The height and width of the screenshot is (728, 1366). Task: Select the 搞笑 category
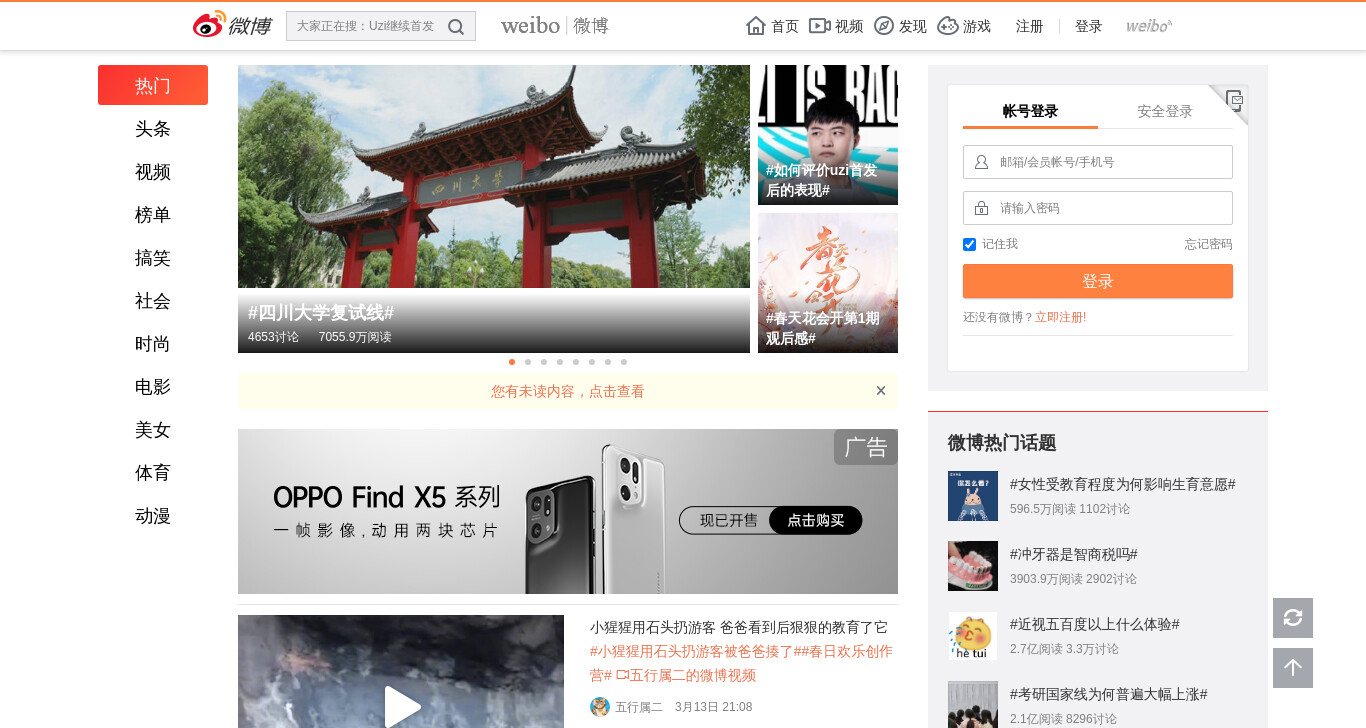153,257
